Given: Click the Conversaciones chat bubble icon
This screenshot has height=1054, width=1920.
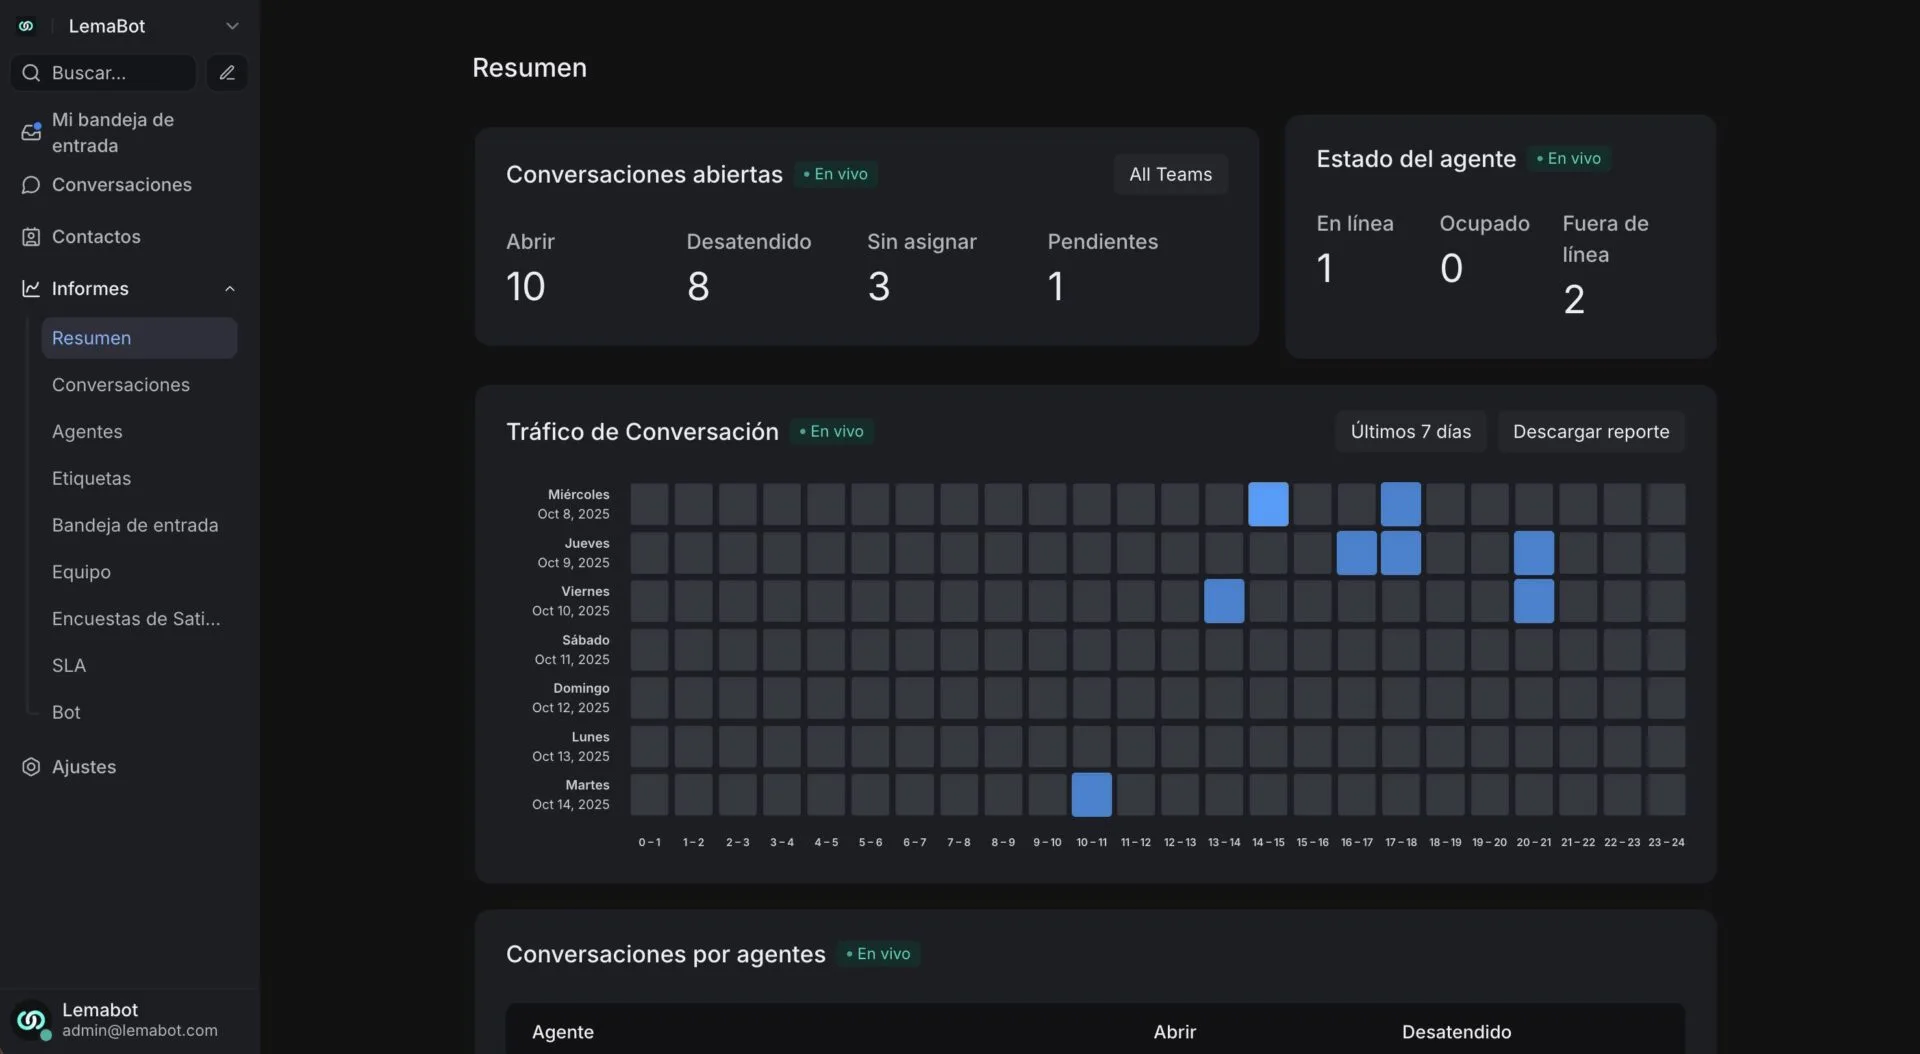Looking at the screenshot, I should click(31, 185).
